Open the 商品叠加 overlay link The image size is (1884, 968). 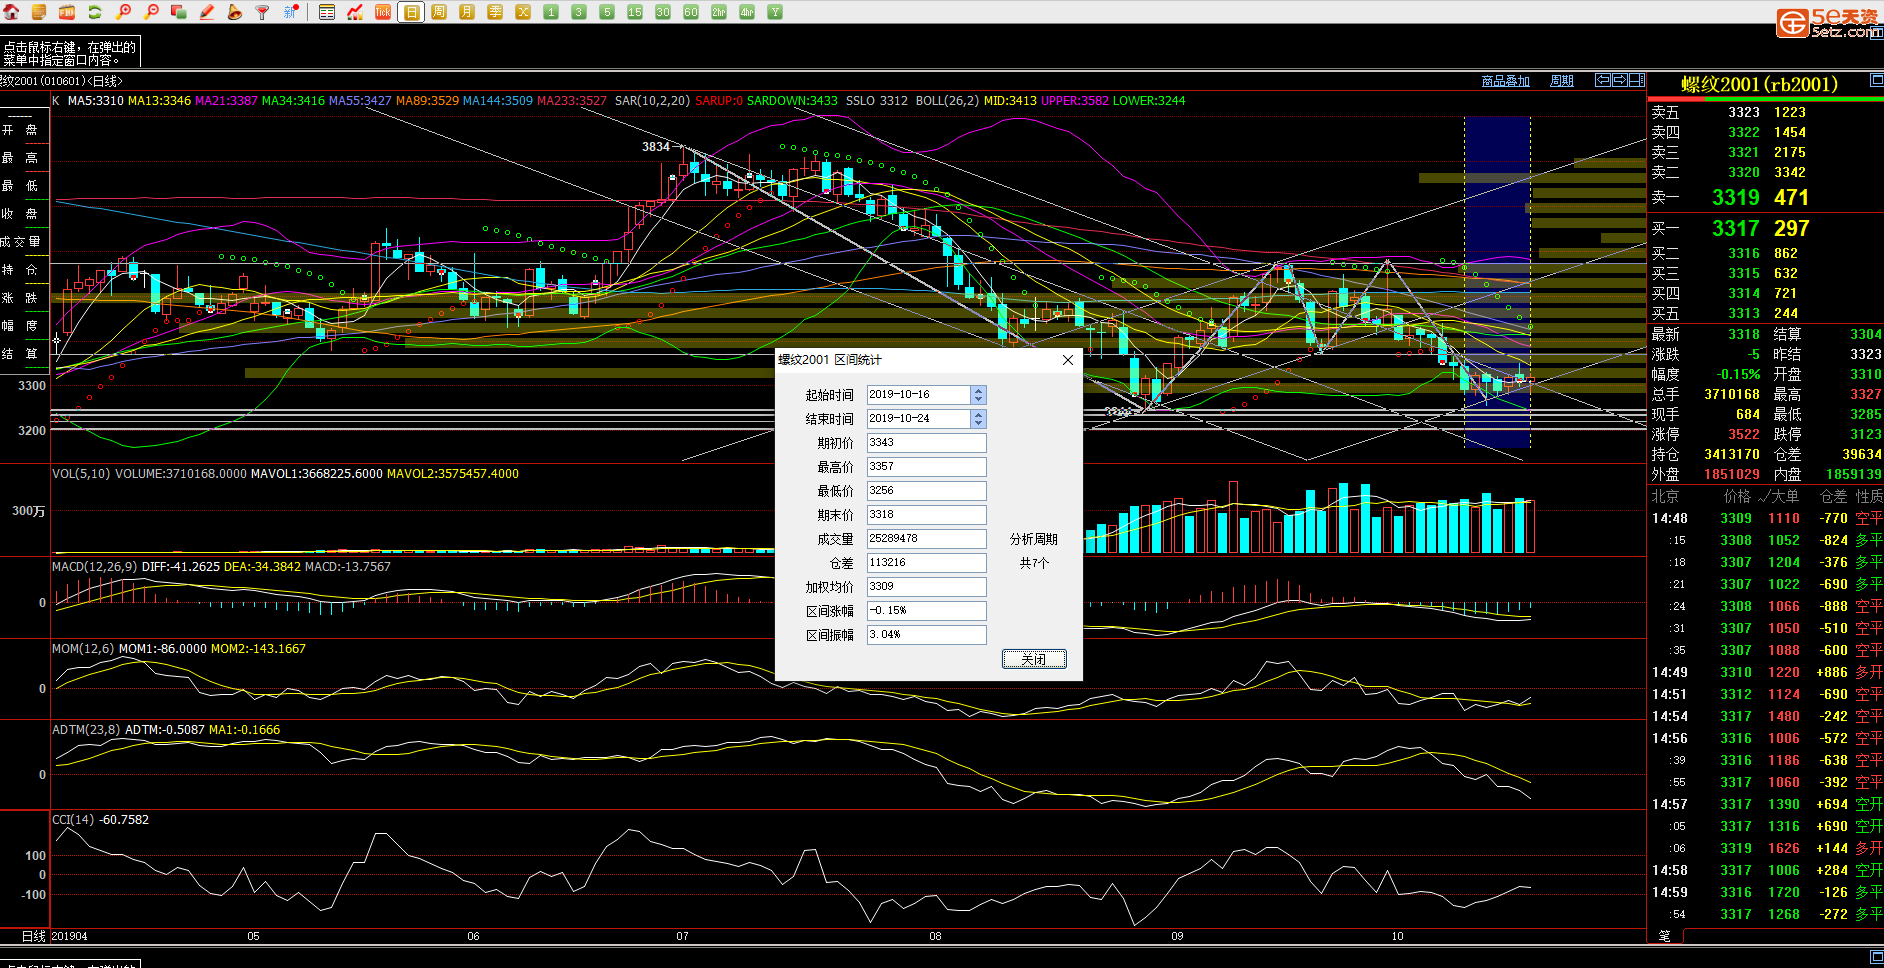click(x=1505, y=81)
